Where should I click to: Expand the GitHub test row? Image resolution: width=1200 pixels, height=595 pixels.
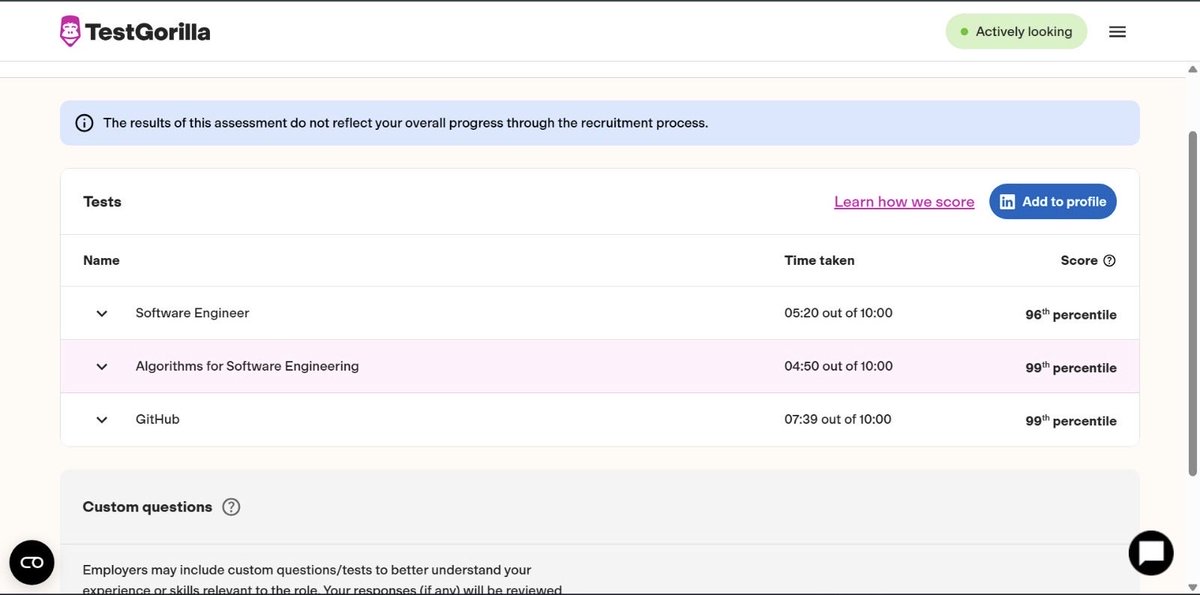[x=102, y=420]
